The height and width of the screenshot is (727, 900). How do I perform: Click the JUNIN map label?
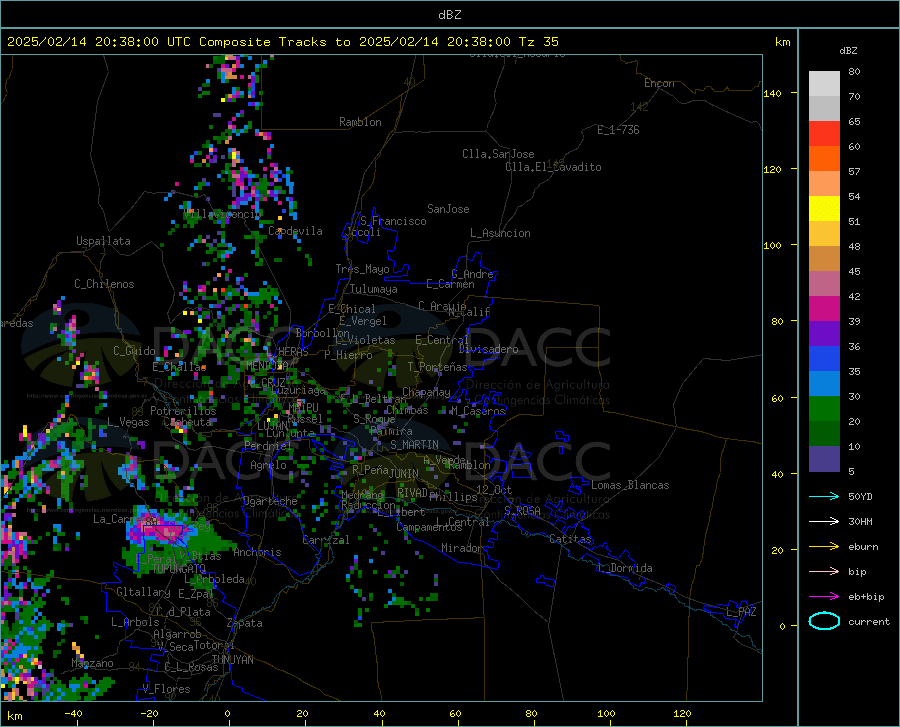click(x=404, y=473)
